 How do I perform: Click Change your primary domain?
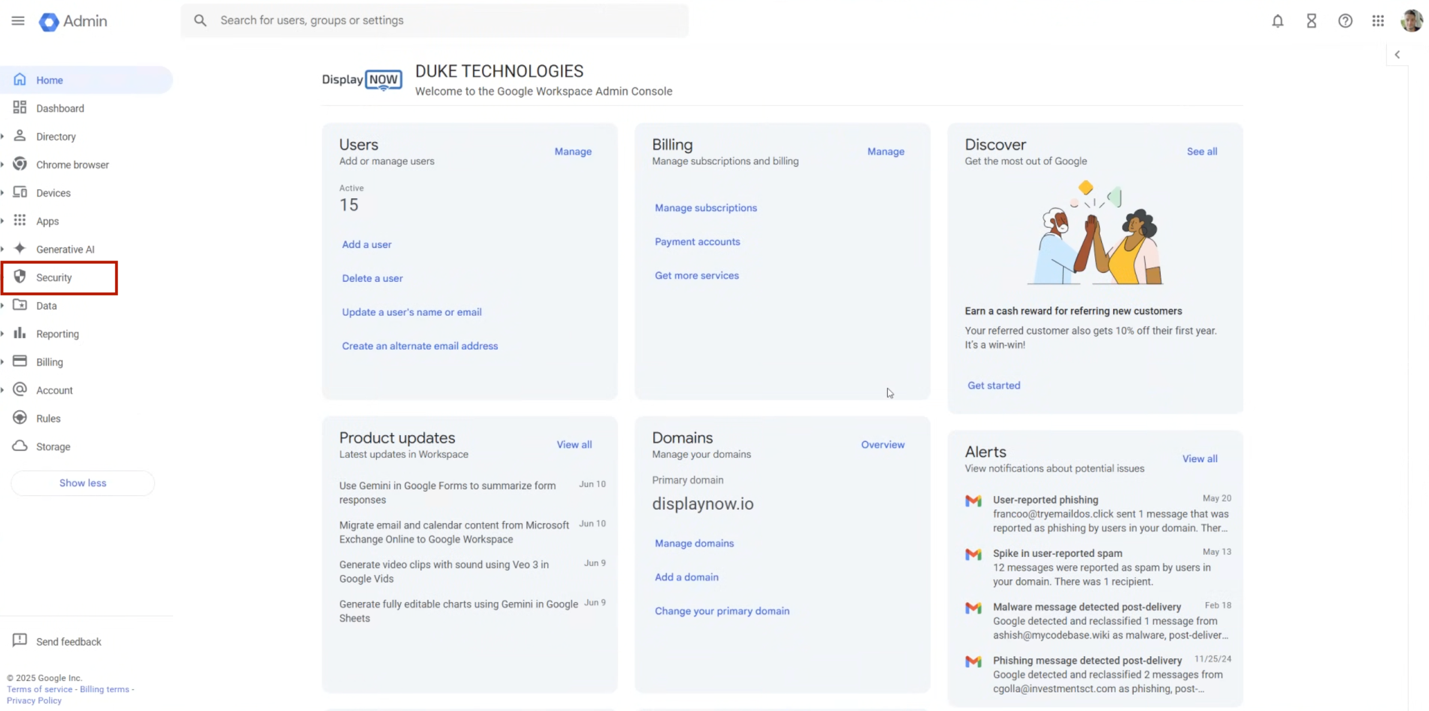click(x=722, y=611)
